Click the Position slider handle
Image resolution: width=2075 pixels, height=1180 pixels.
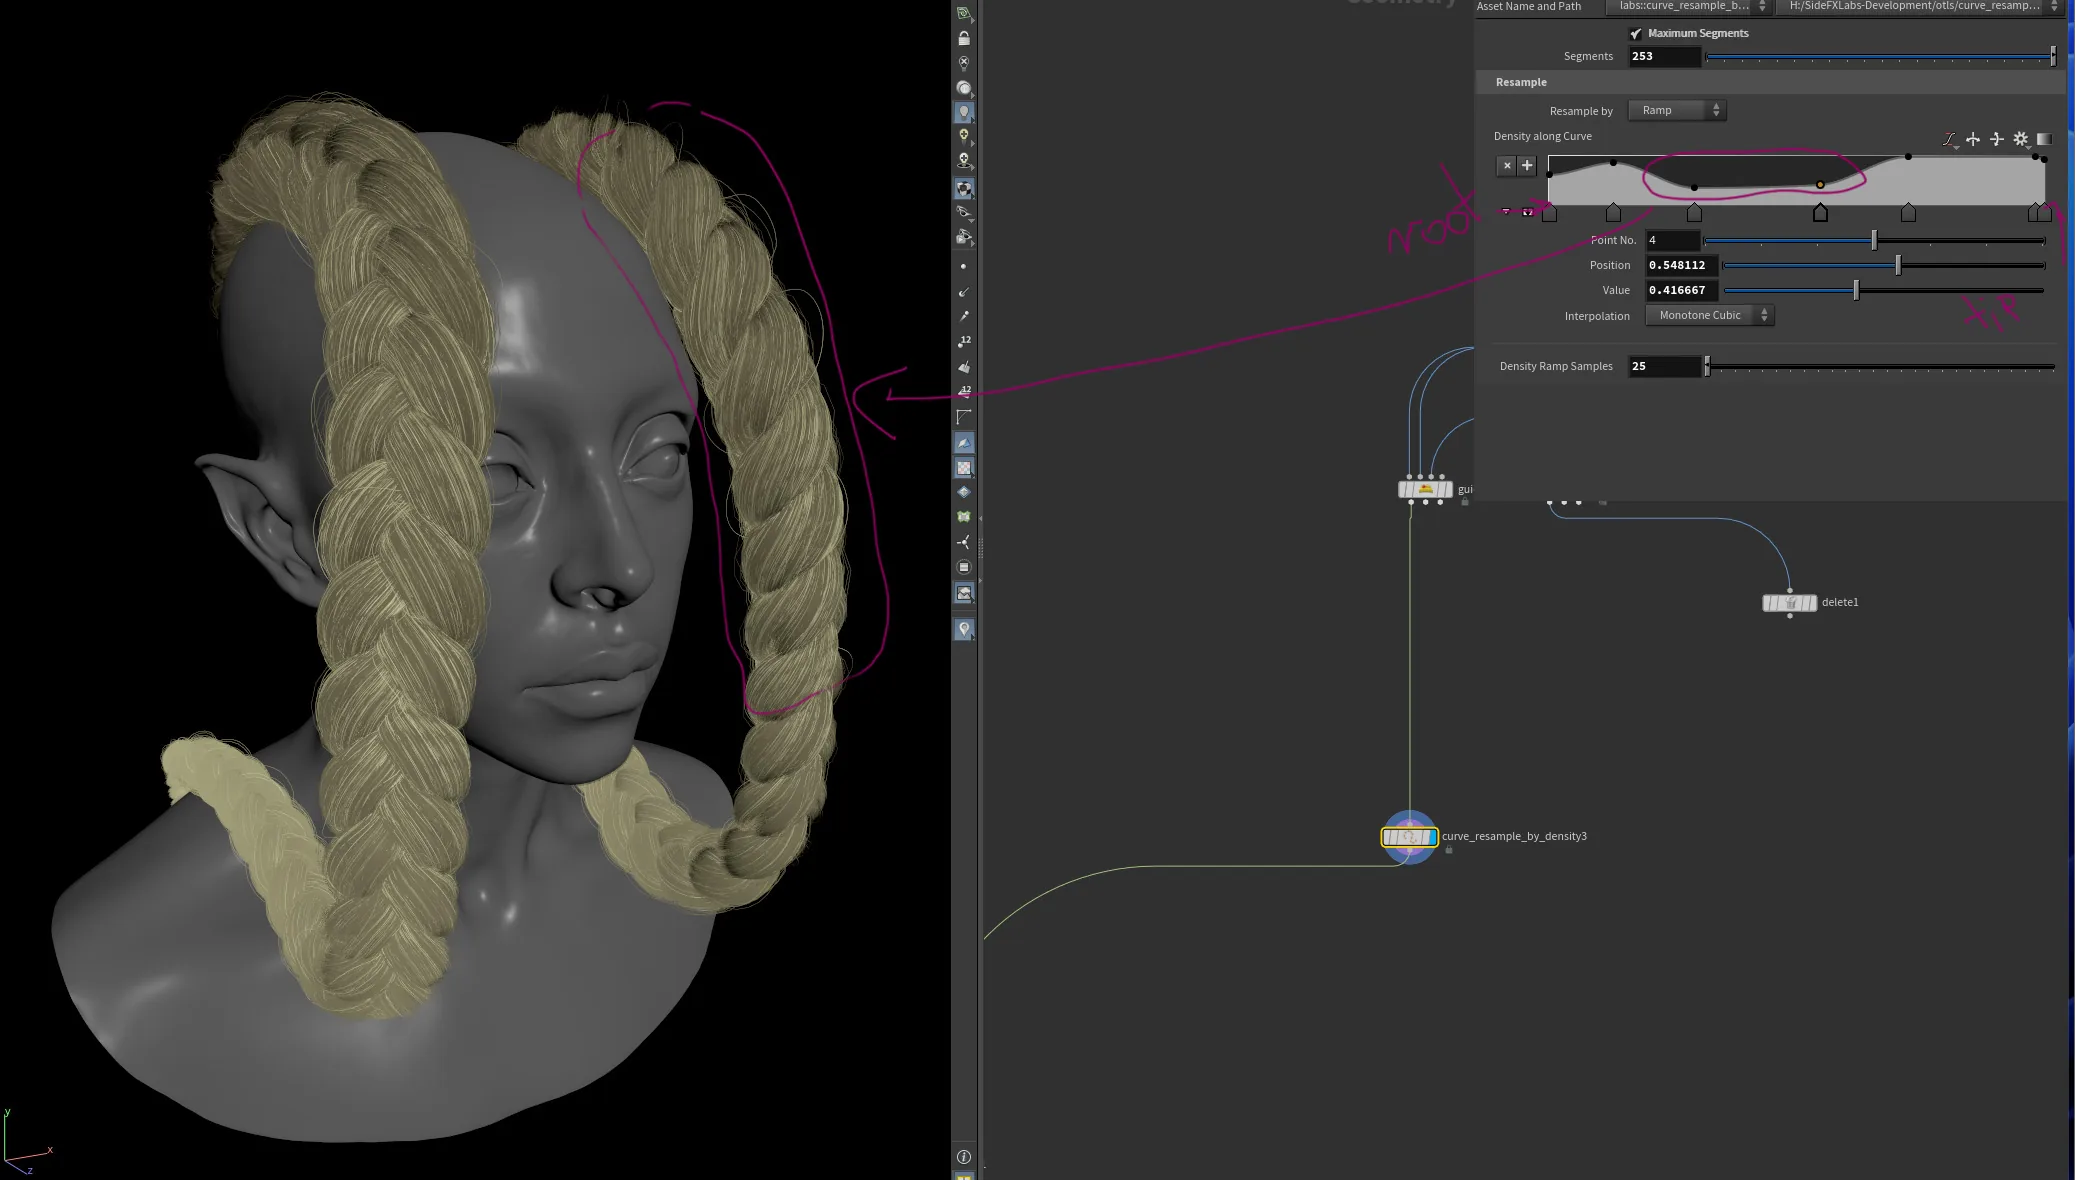[x=1898, y=265]
